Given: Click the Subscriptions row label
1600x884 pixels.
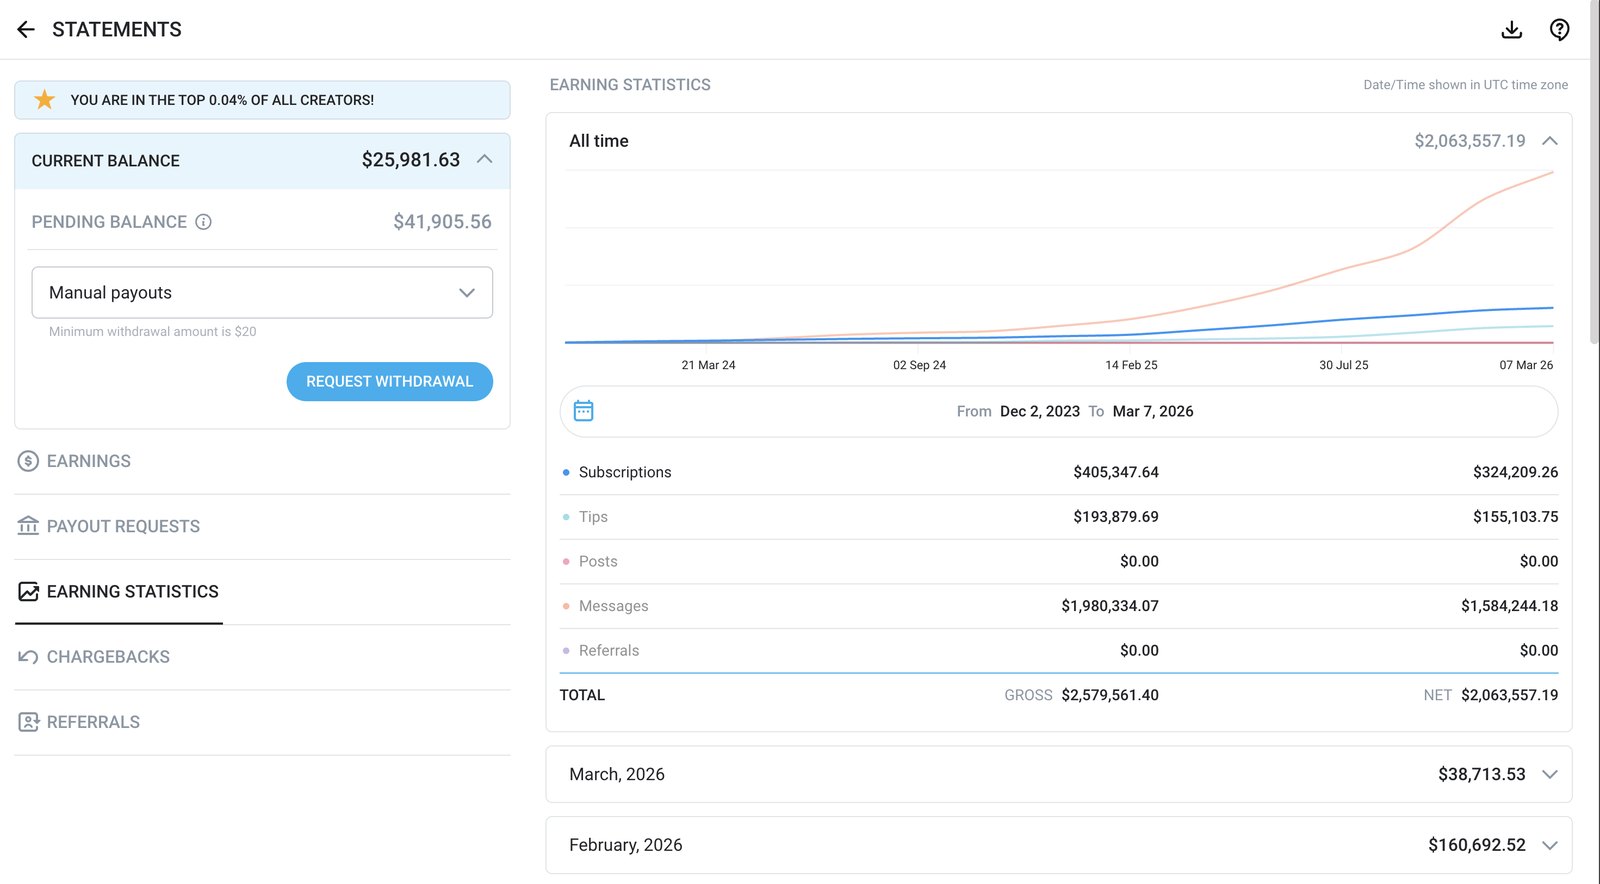Looking at the screenshot, I should (x=625, y=472).
